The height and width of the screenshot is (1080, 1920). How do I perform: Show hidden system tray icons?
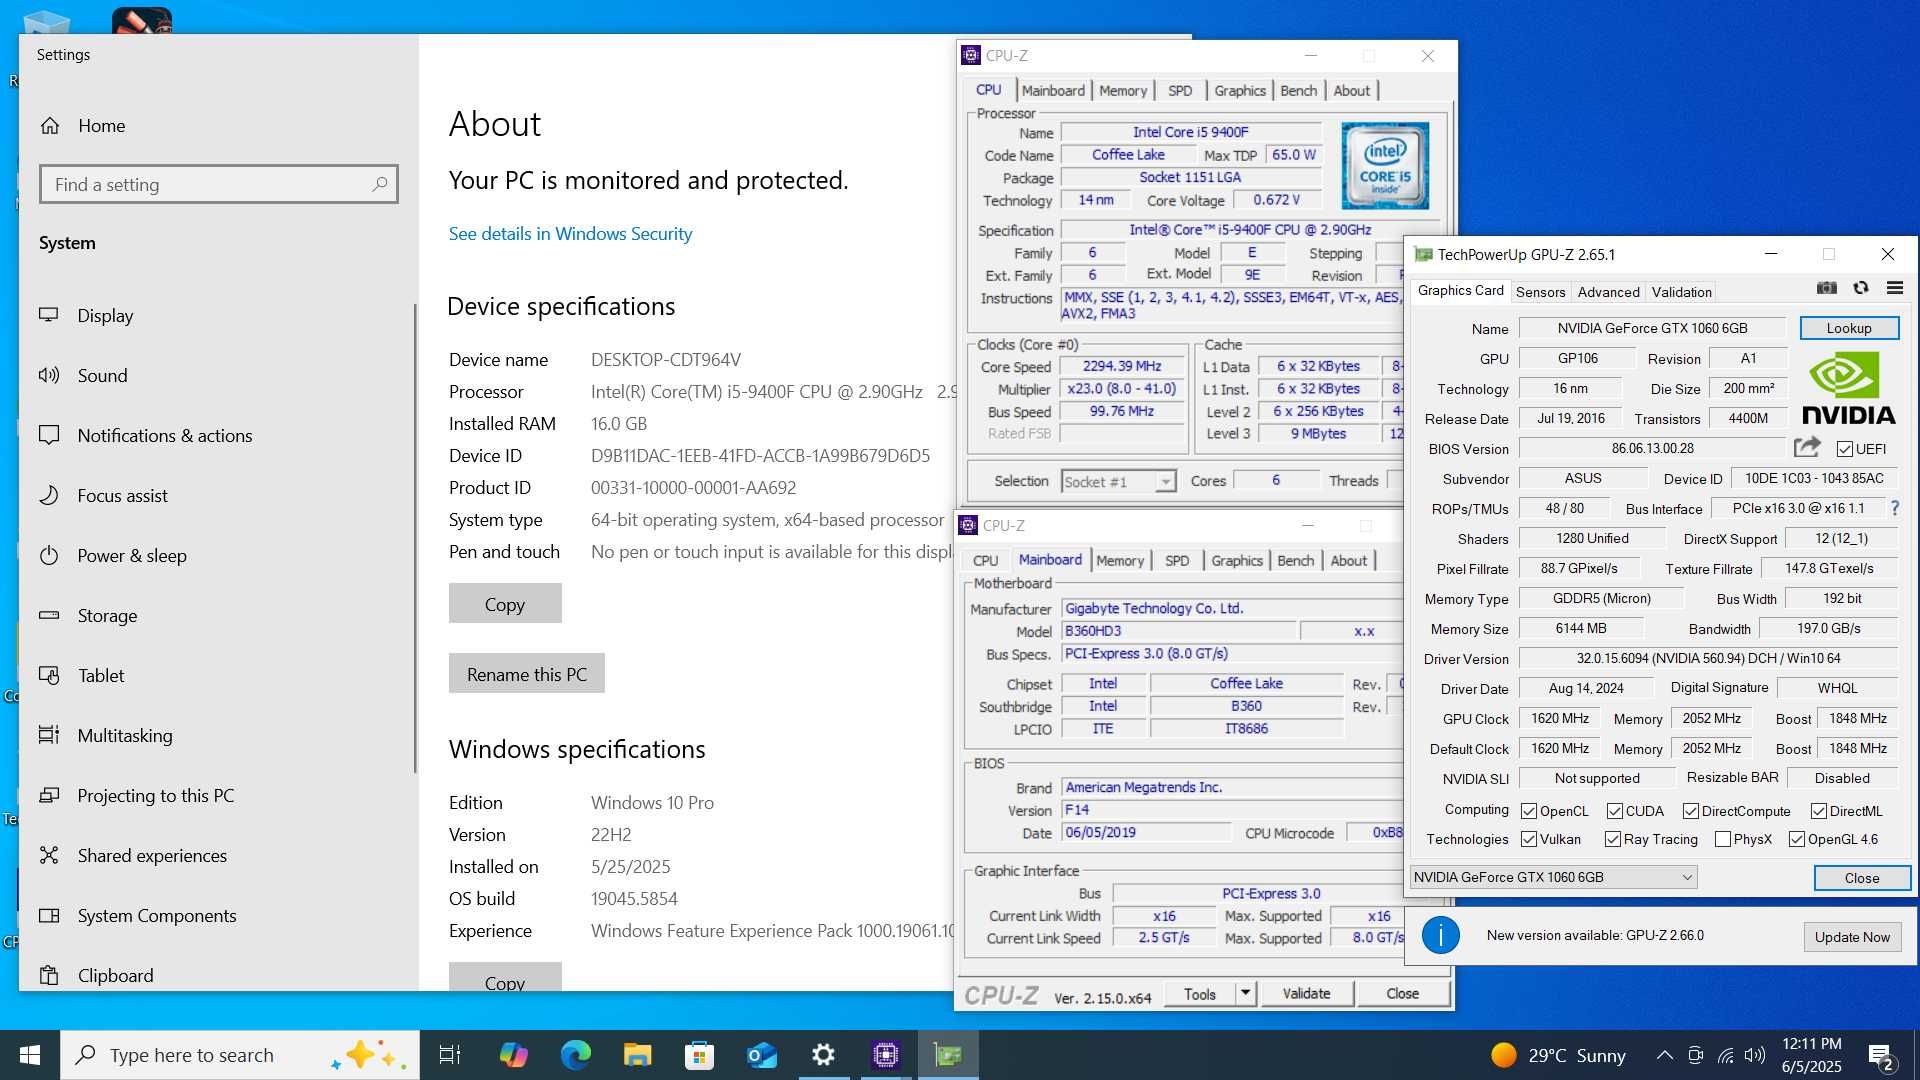click(1664, 1055)
